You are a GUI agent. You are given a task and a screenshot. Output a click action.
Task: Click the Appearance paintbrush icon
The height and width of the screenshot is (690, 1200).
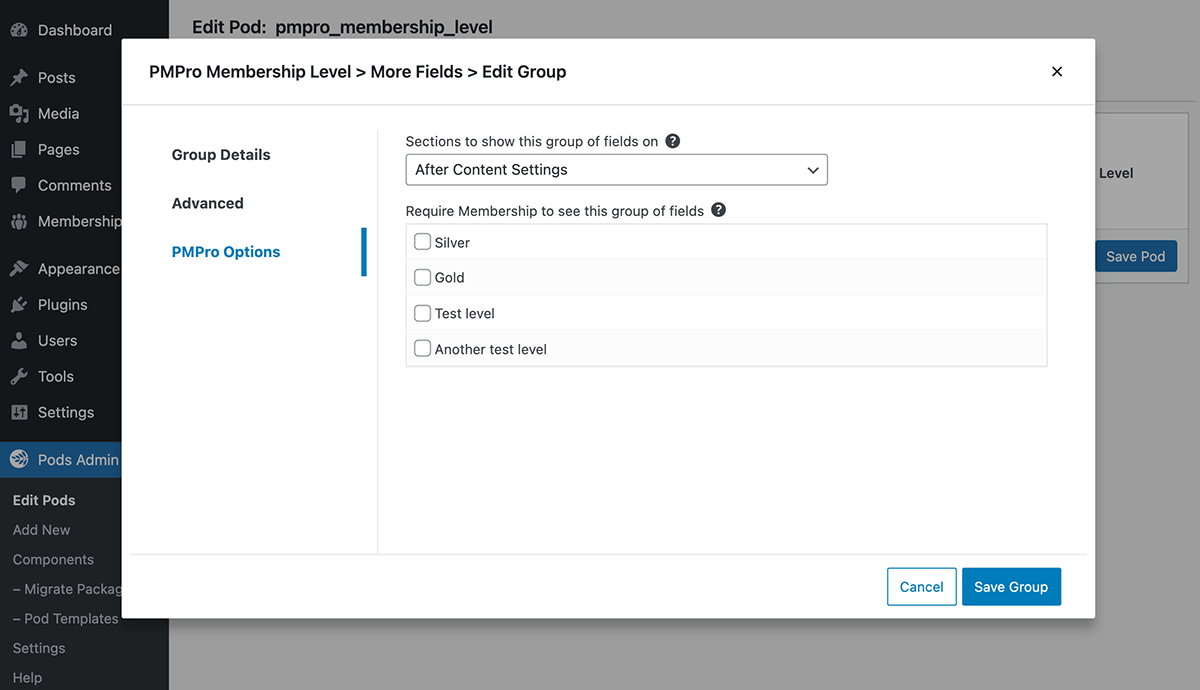[x=19, y=268]
